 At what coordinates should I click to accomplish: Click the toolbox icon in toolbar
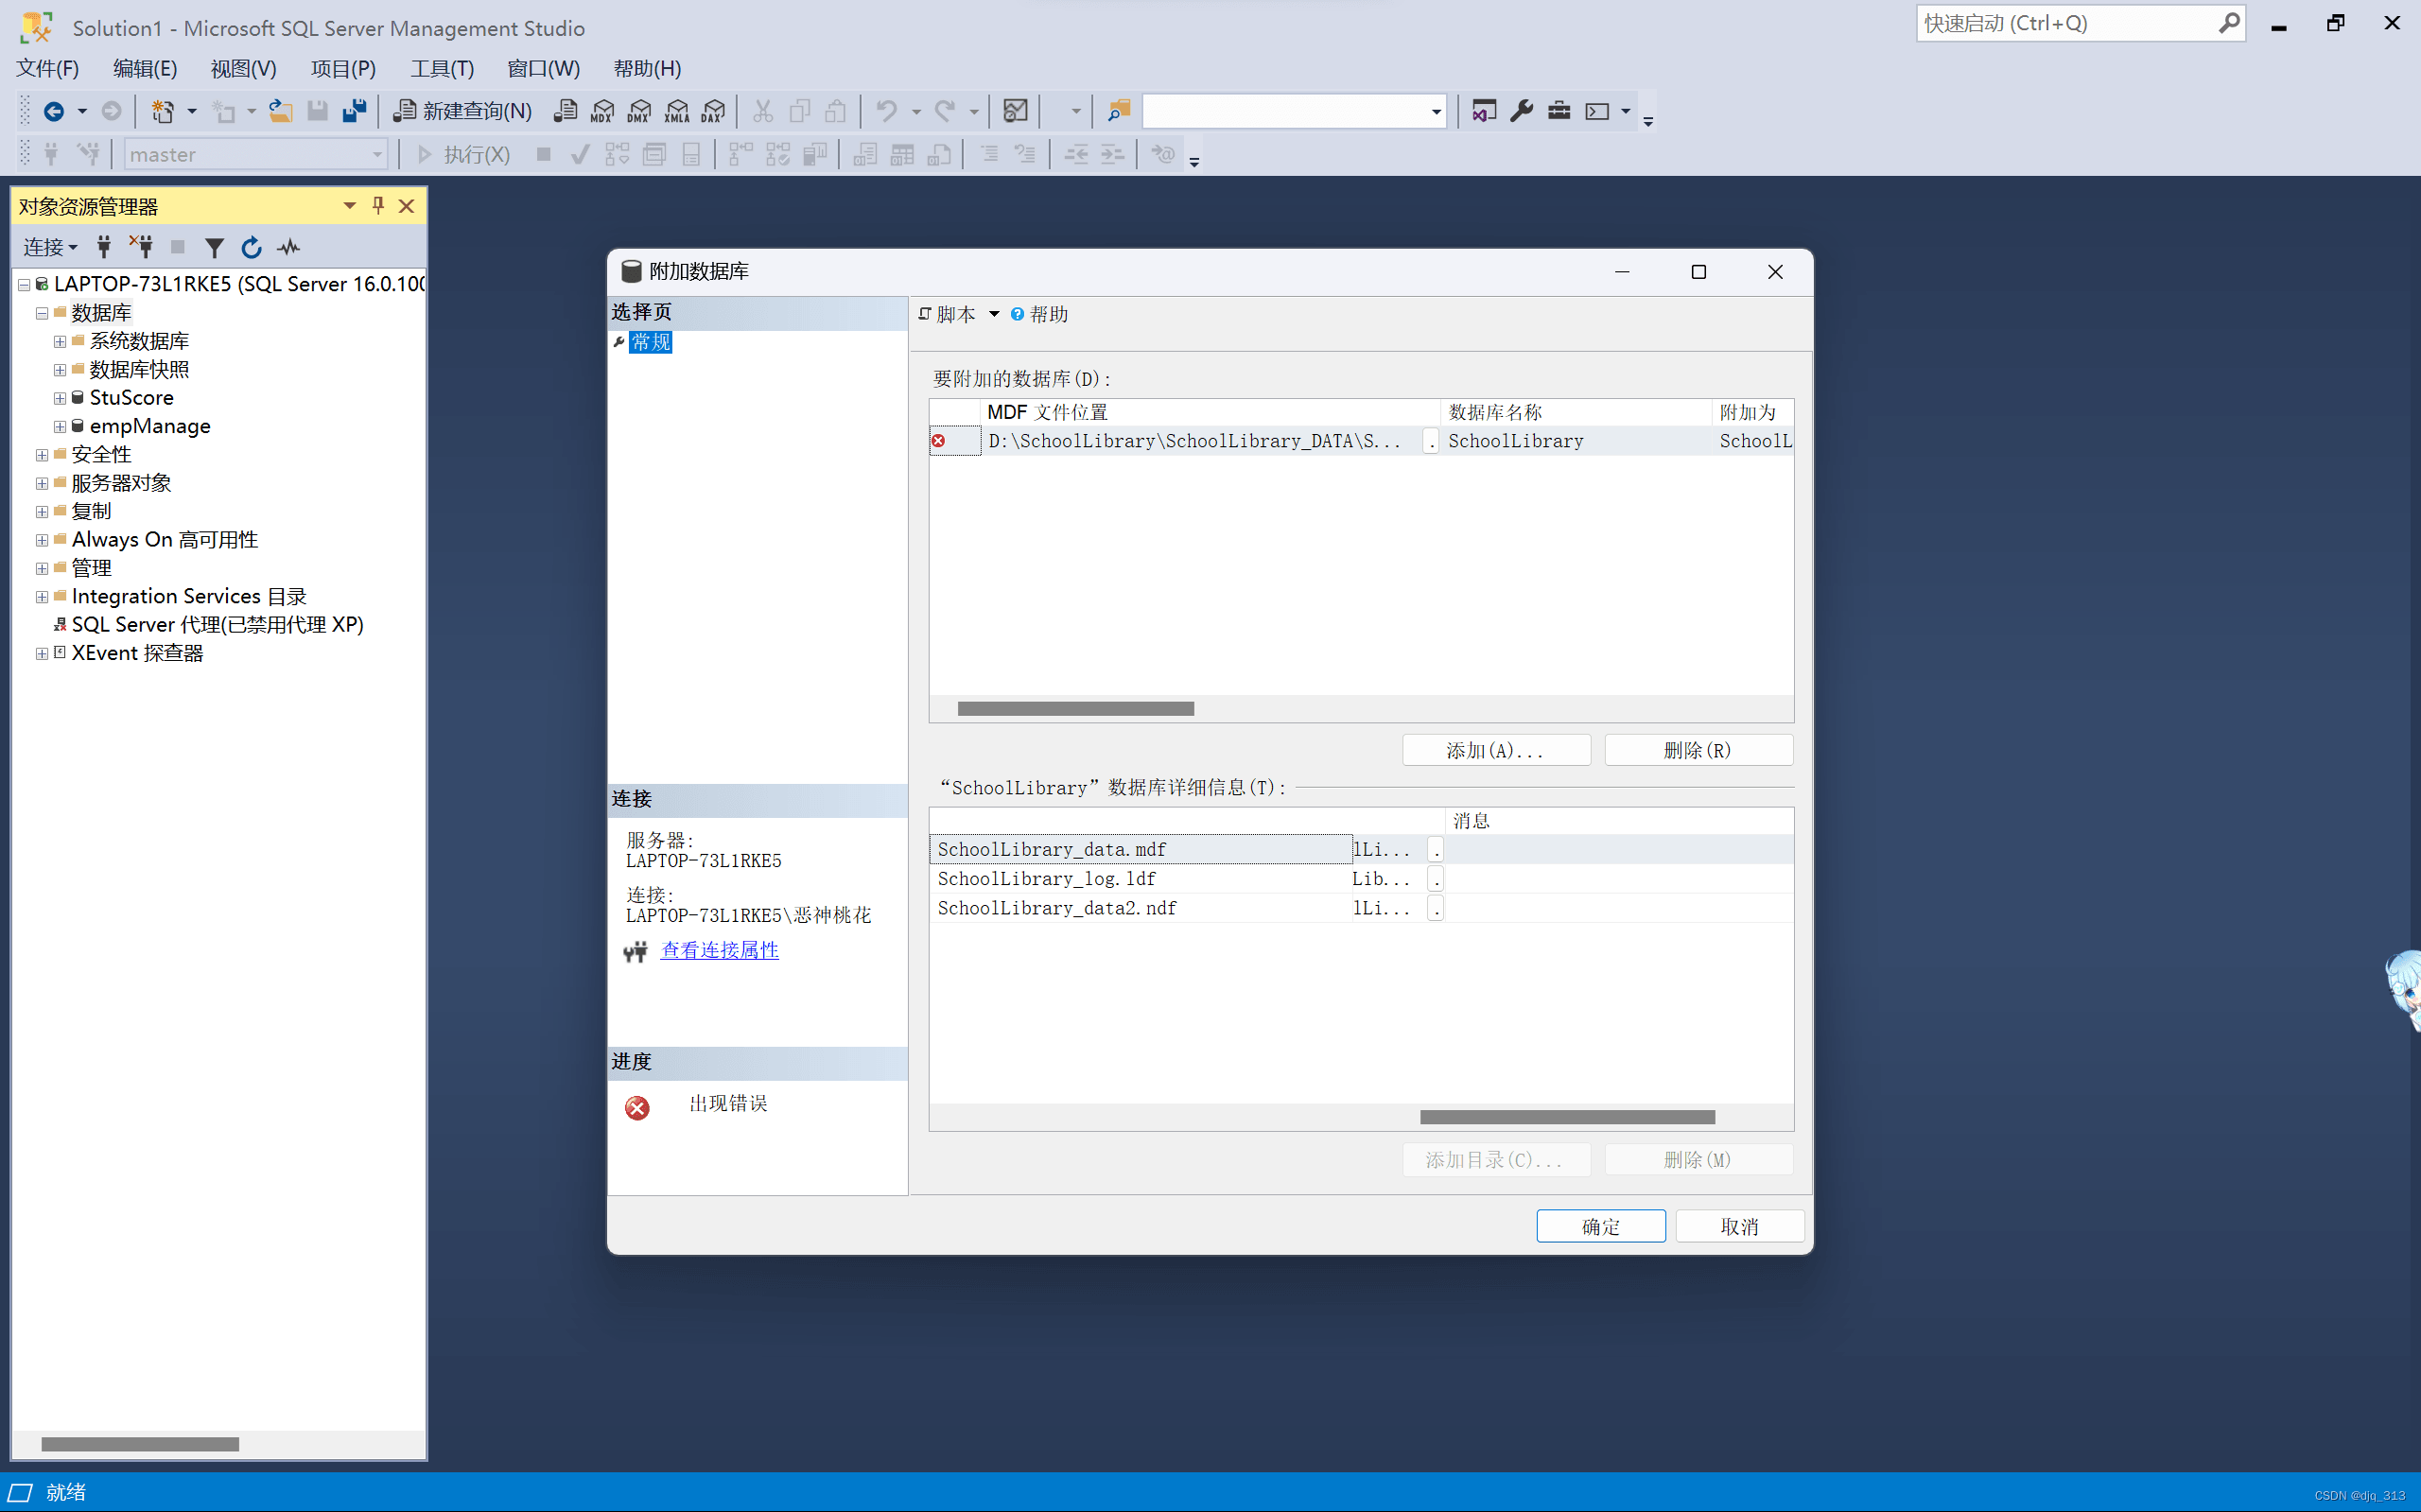point(1559,111)
